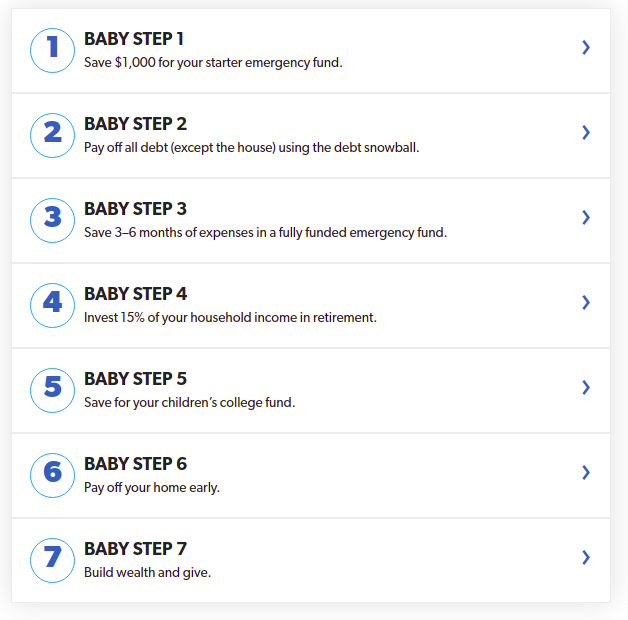Expand Baby Step 1 using its chevron
The image size is (628, 620).
click(586, 47)
